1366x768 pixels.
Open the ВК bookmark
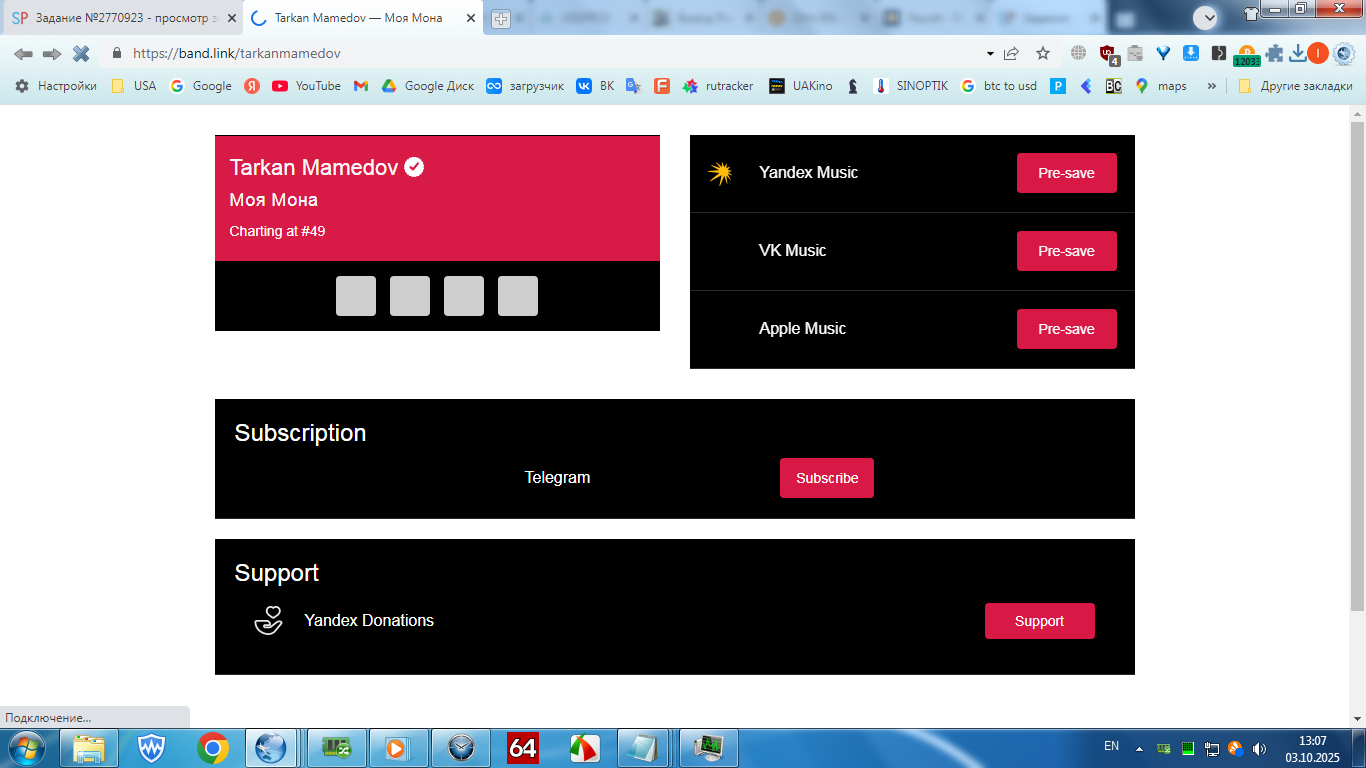coord(596,86)
